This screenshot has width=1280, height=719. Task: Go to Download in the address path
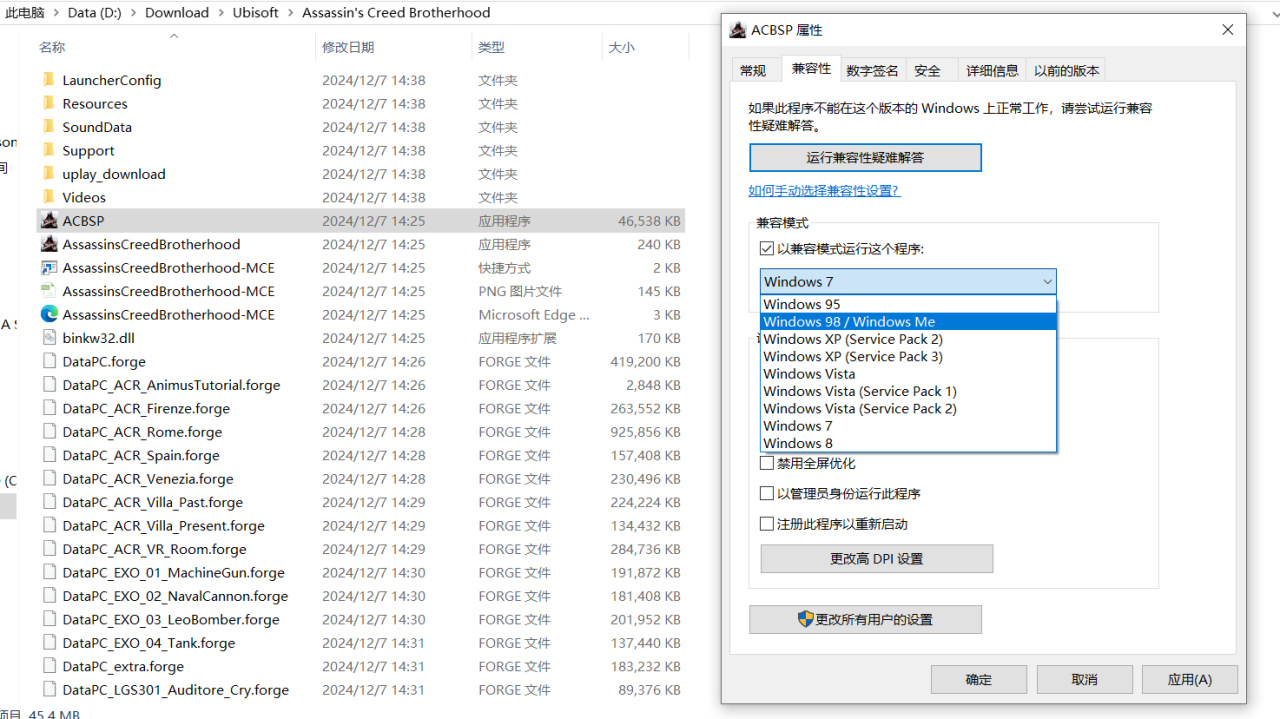tap(177, 13)
